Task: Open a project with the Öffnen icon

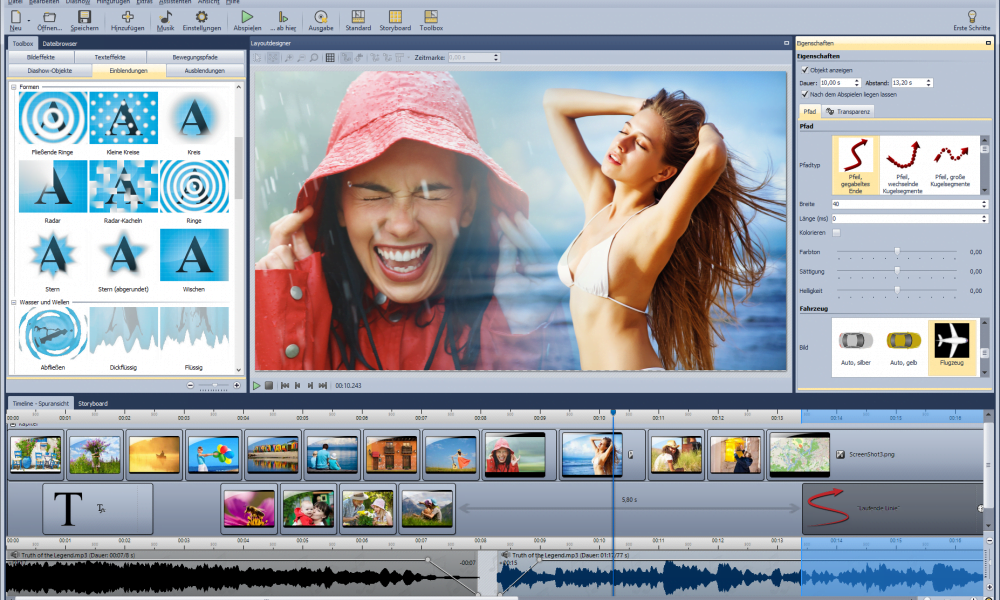Action: click(49, 17)
